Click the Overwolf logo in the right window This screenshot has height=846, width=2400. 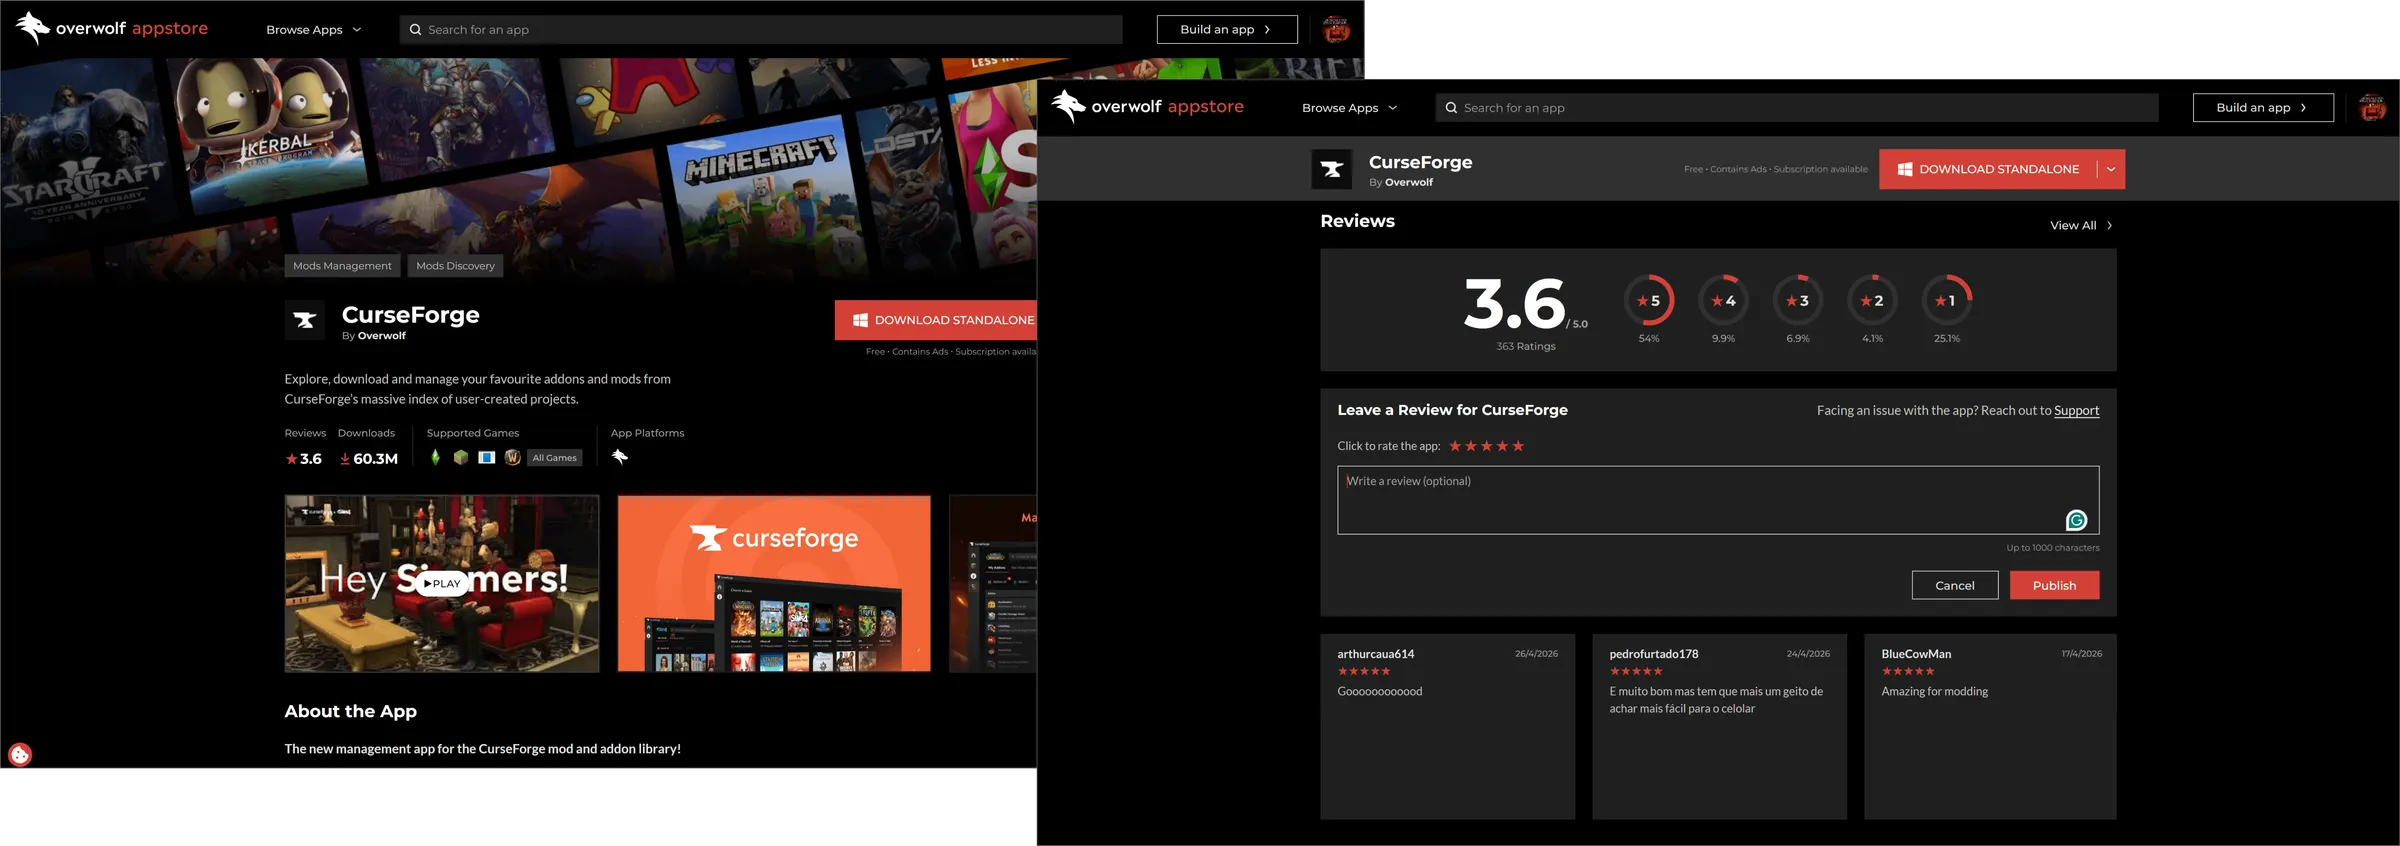[1148, 106]
